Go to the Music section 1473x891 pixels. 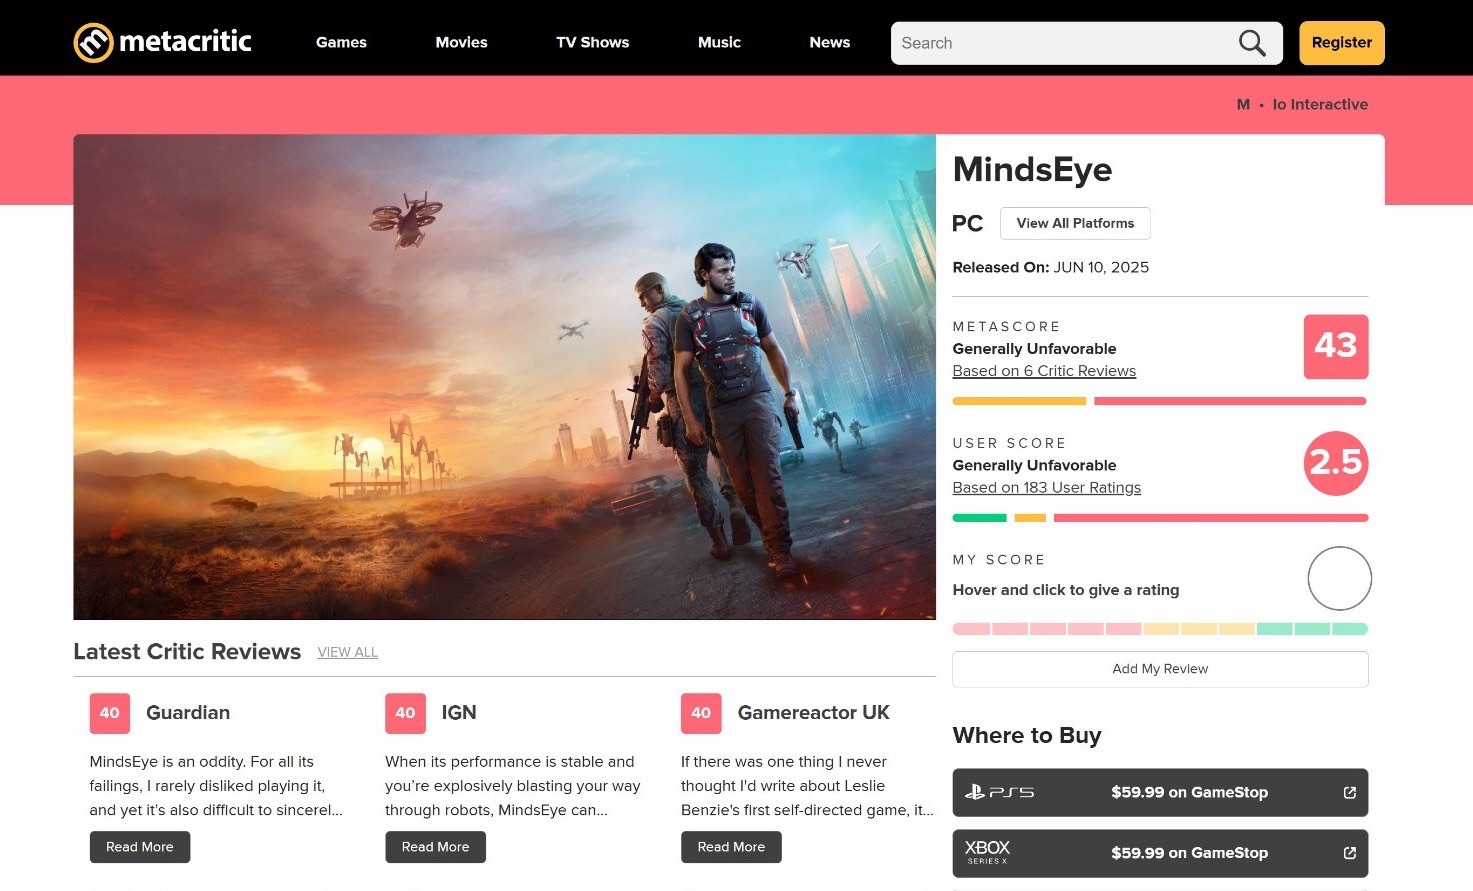tap(719, 42)
